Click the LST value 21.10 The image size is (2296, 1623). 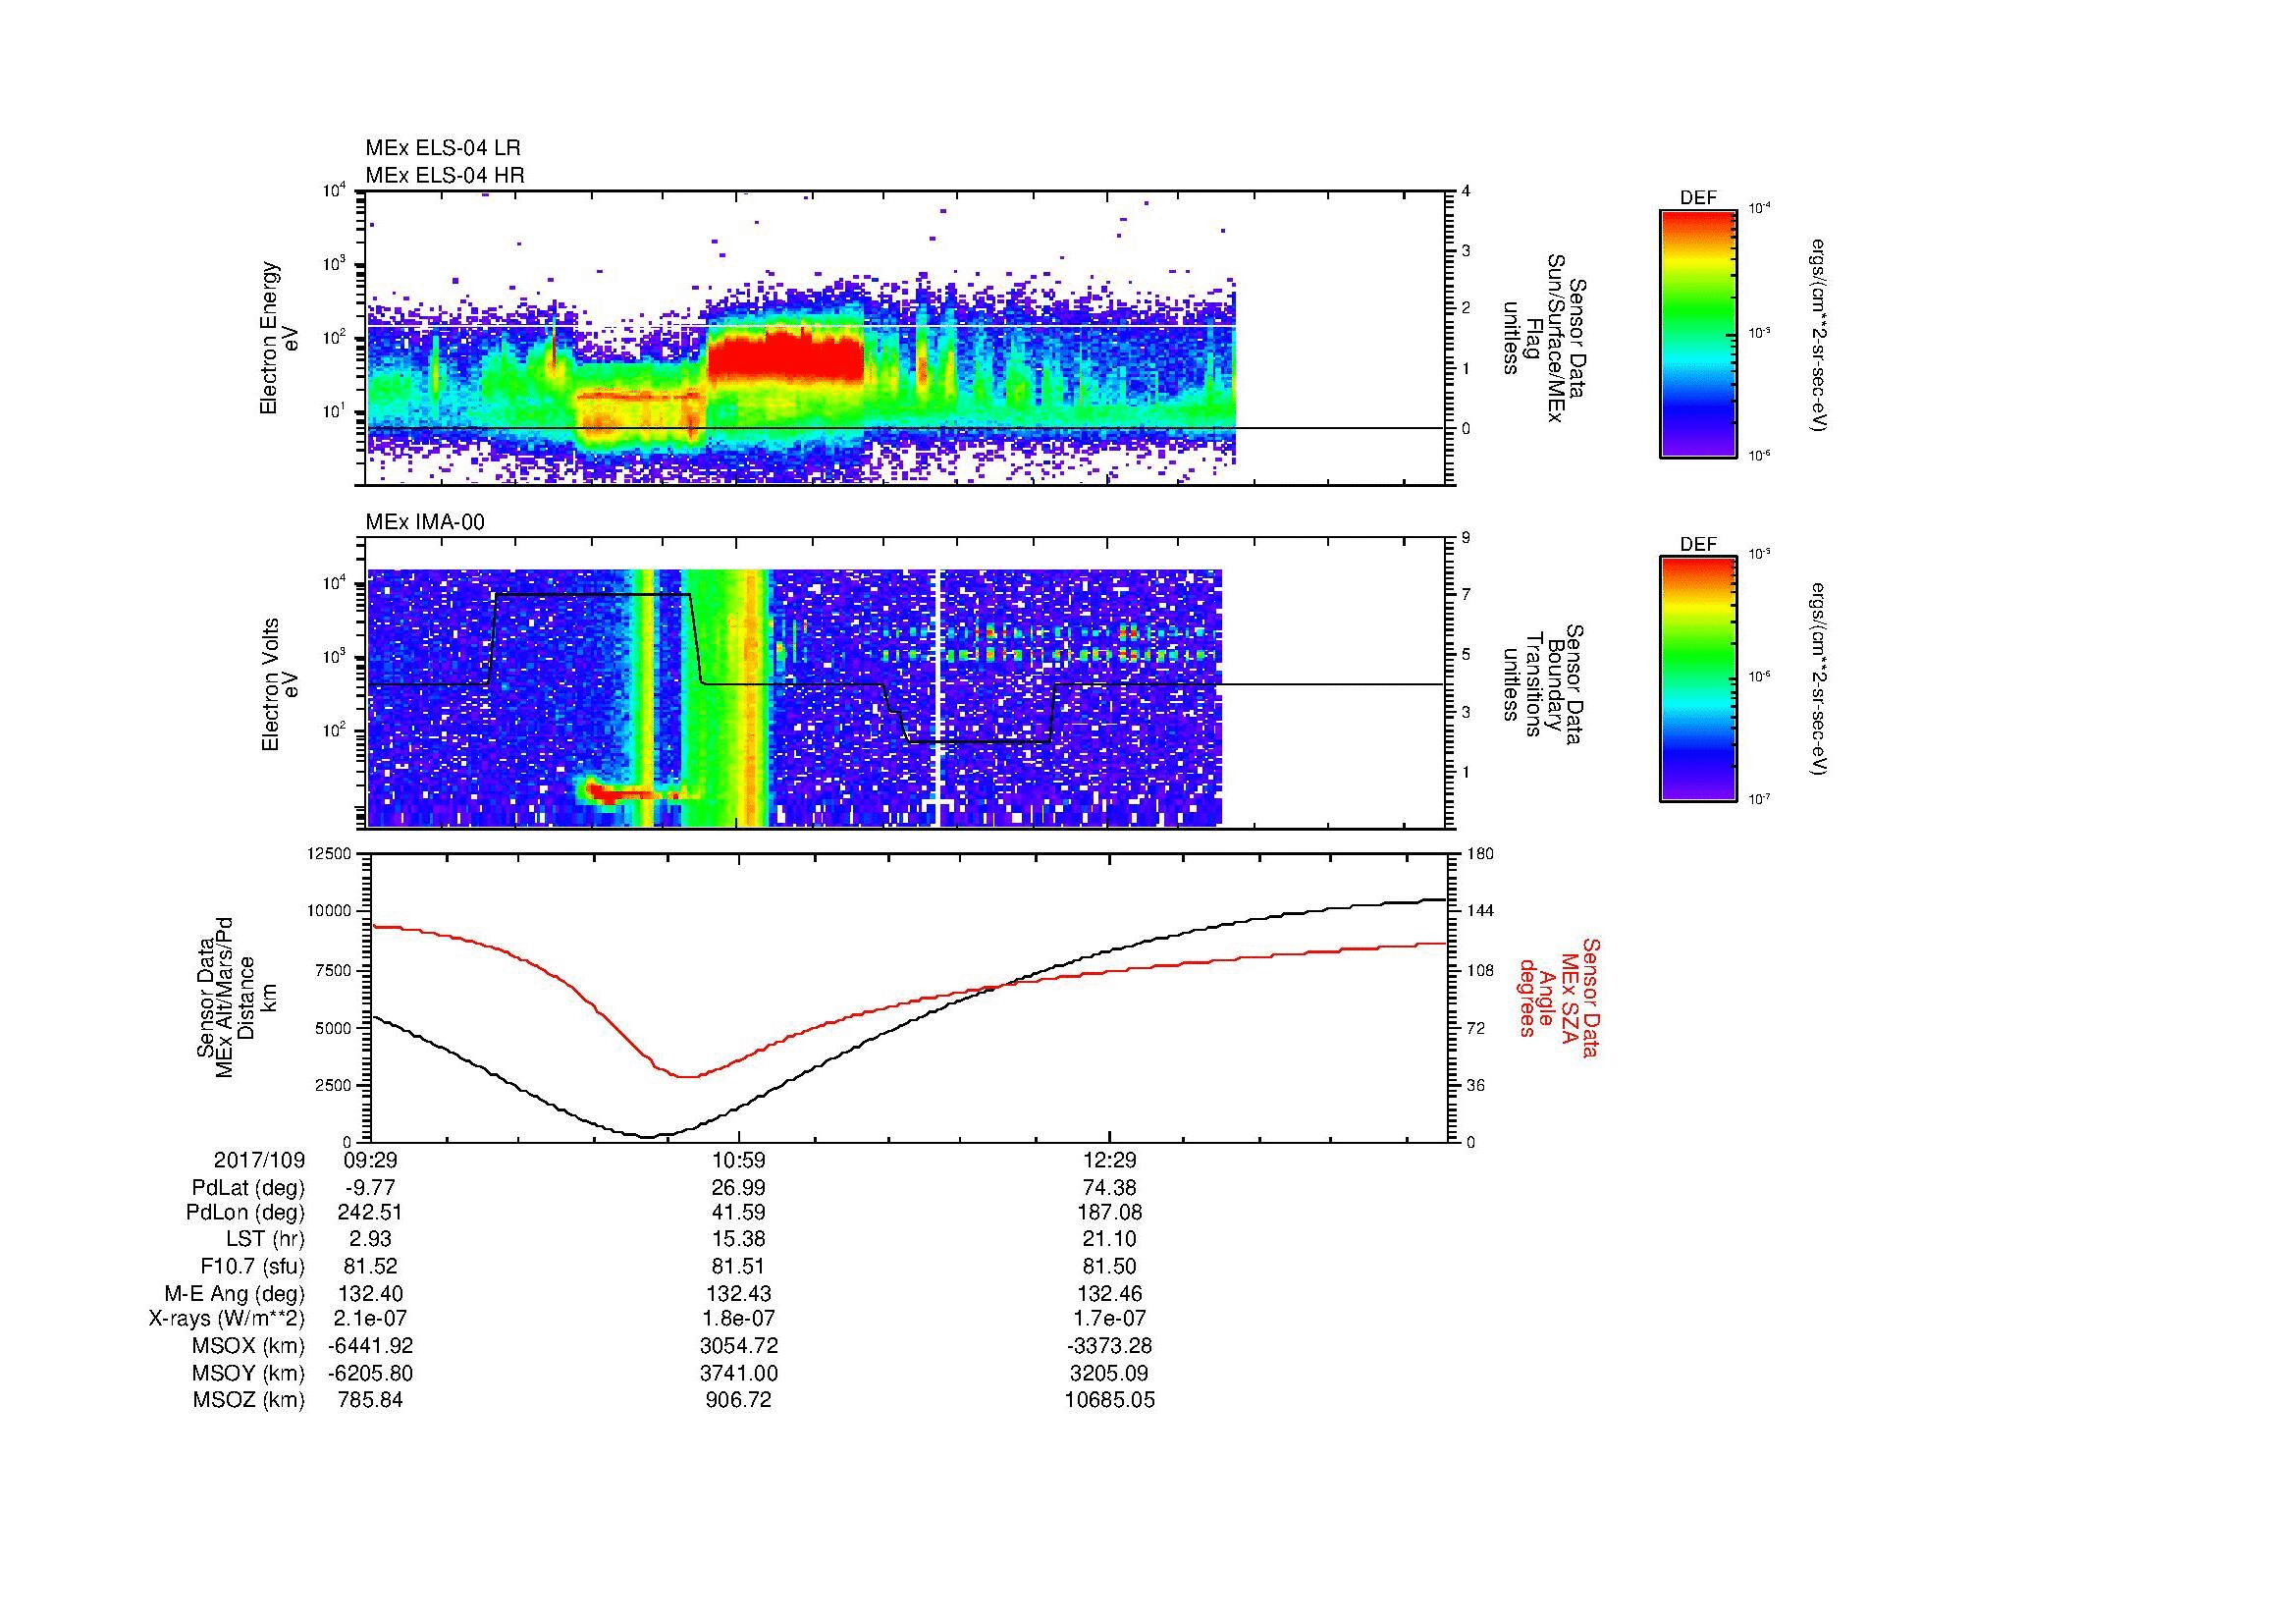(1110, 1239)
